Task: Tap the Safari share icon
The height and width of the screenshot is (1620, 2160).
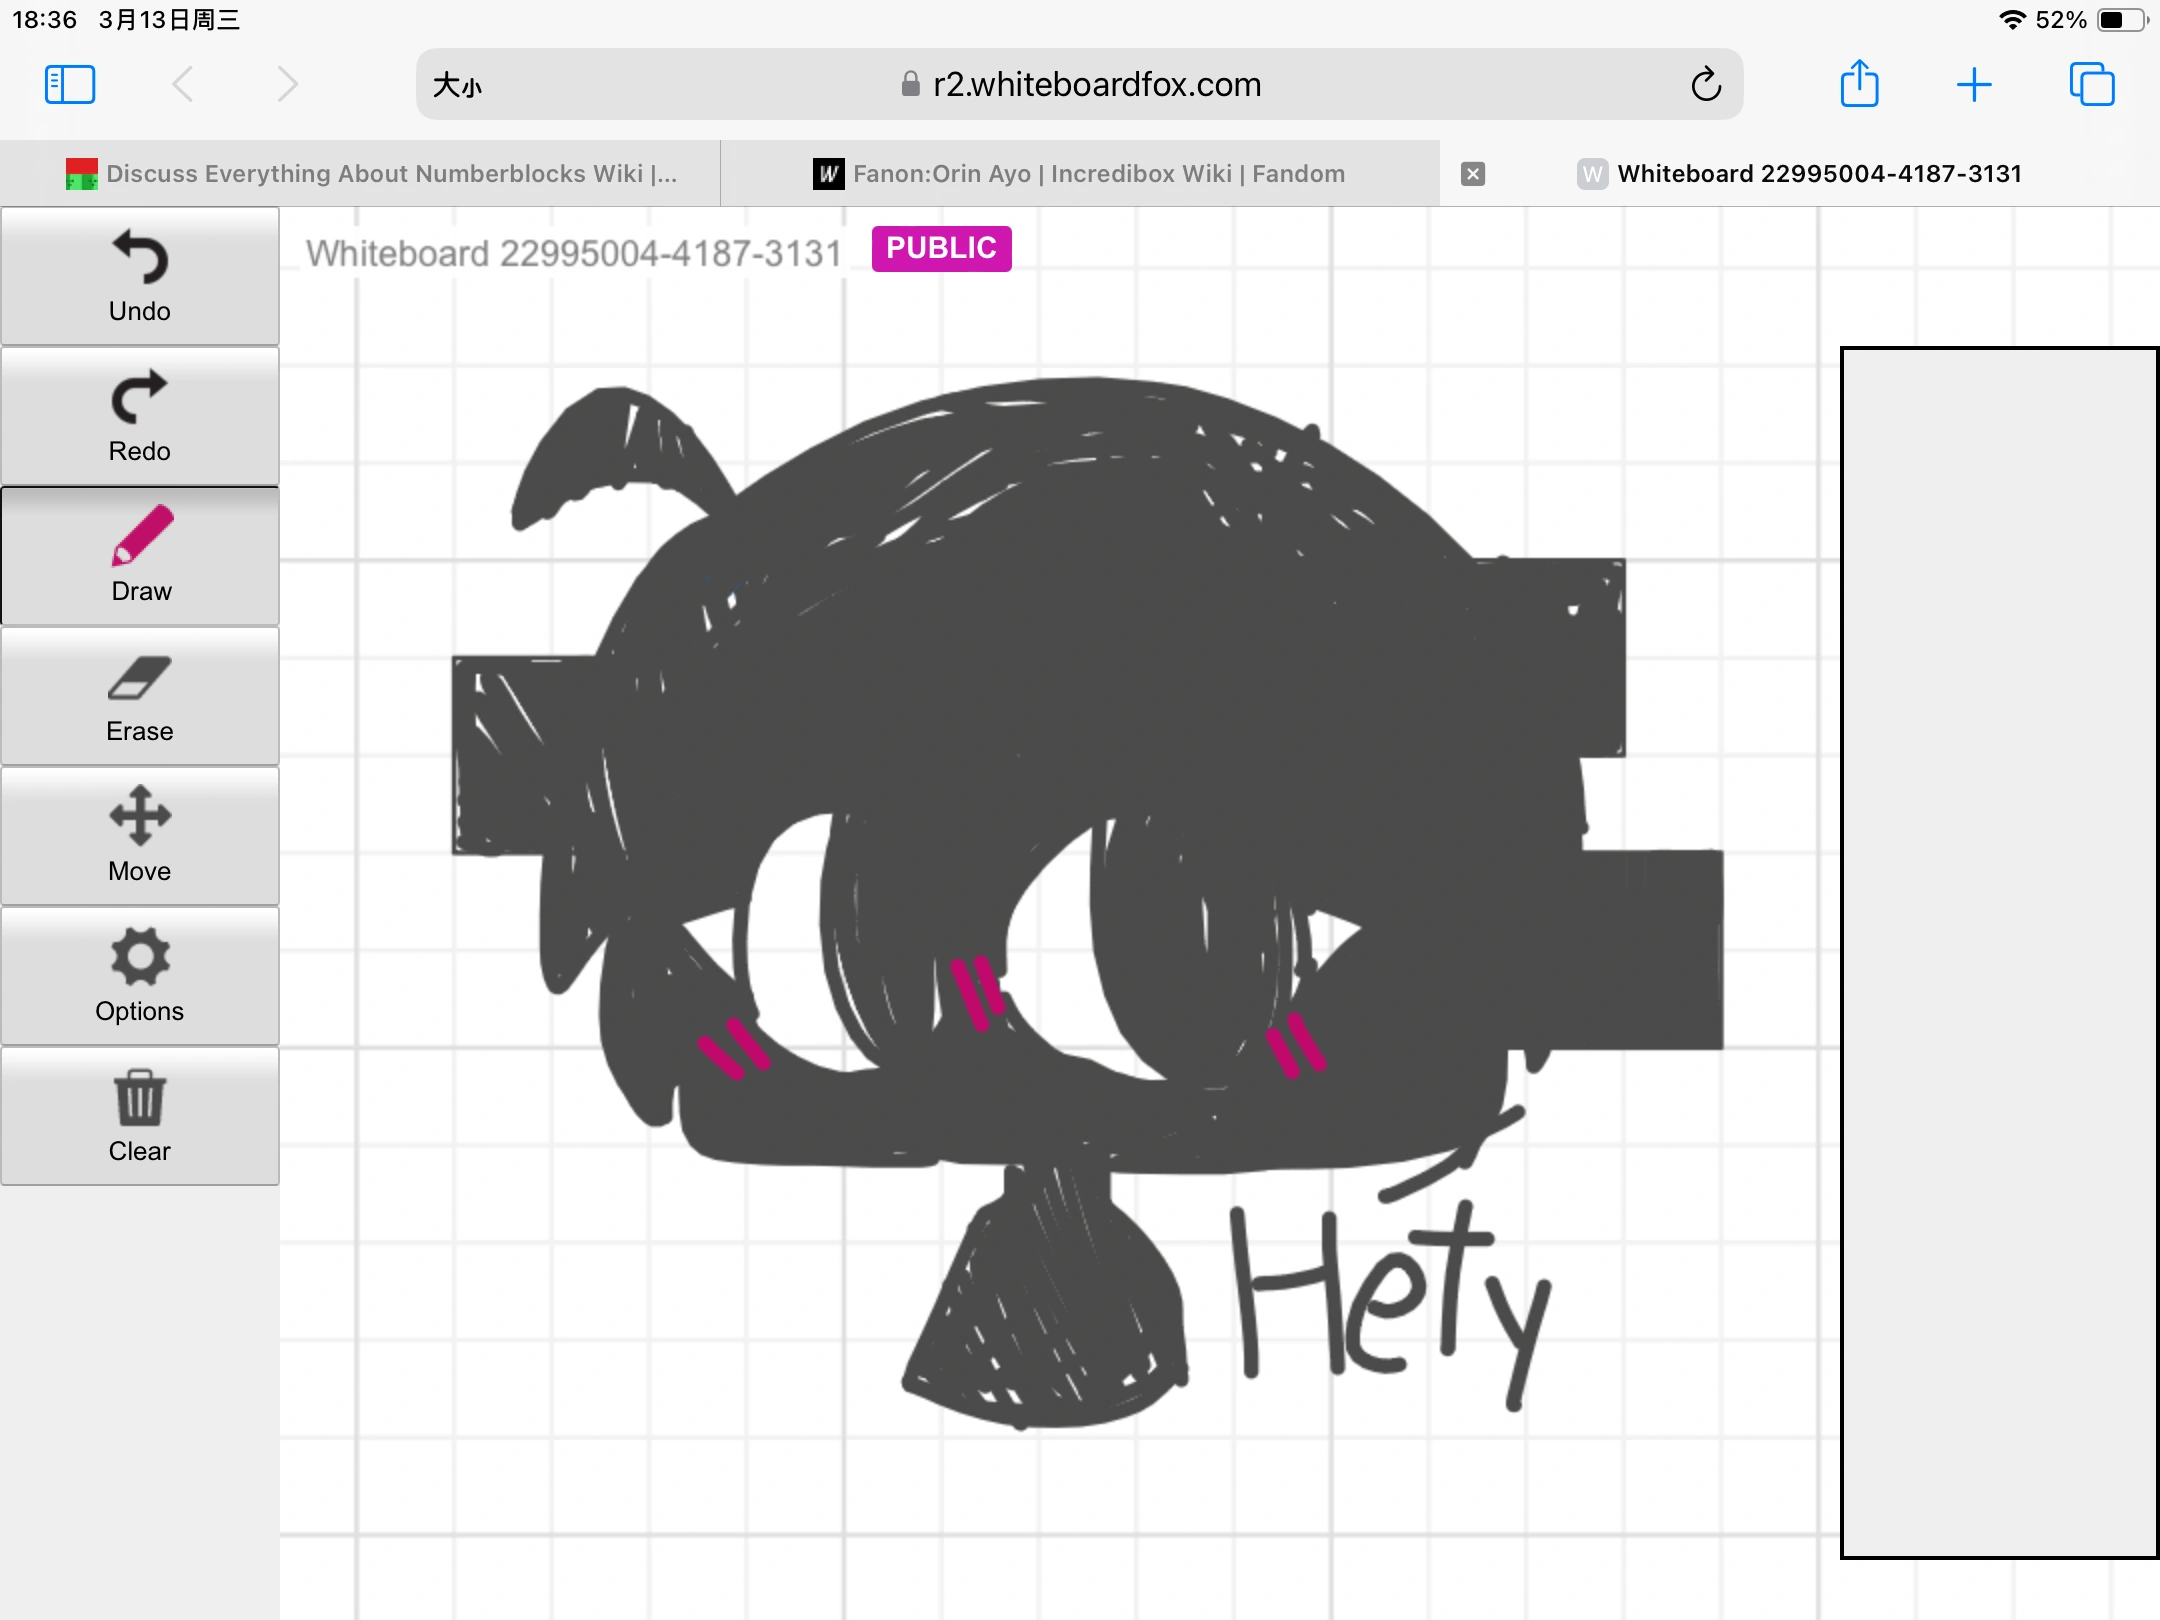Action: (x=1859, y=84)
